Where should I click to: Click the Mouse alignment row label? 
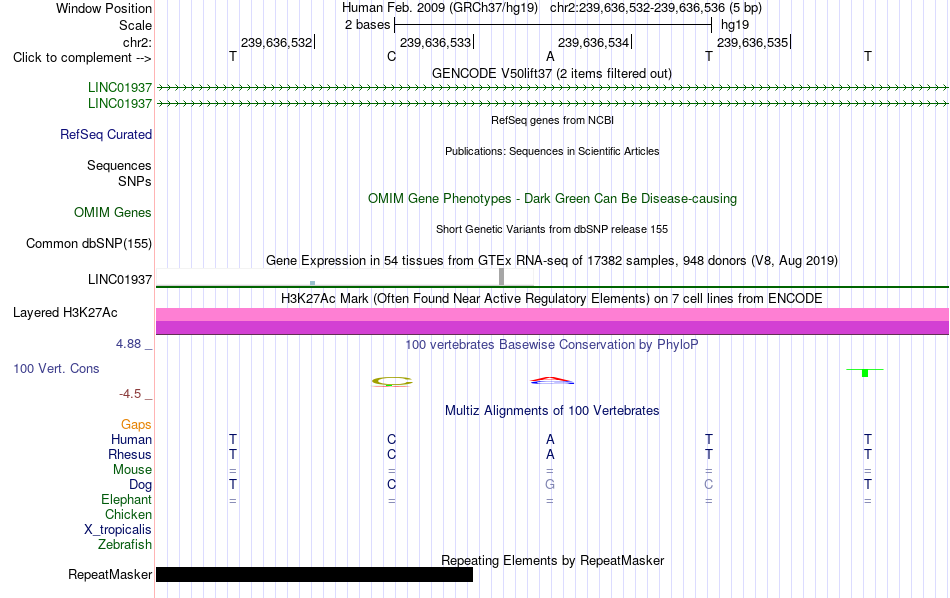coord(133,470)
